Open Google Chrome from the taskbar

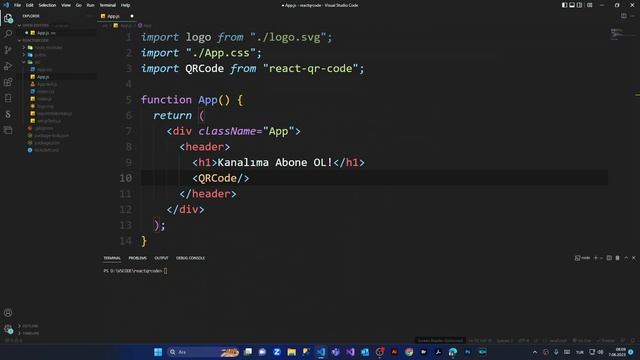coord(409,352)
